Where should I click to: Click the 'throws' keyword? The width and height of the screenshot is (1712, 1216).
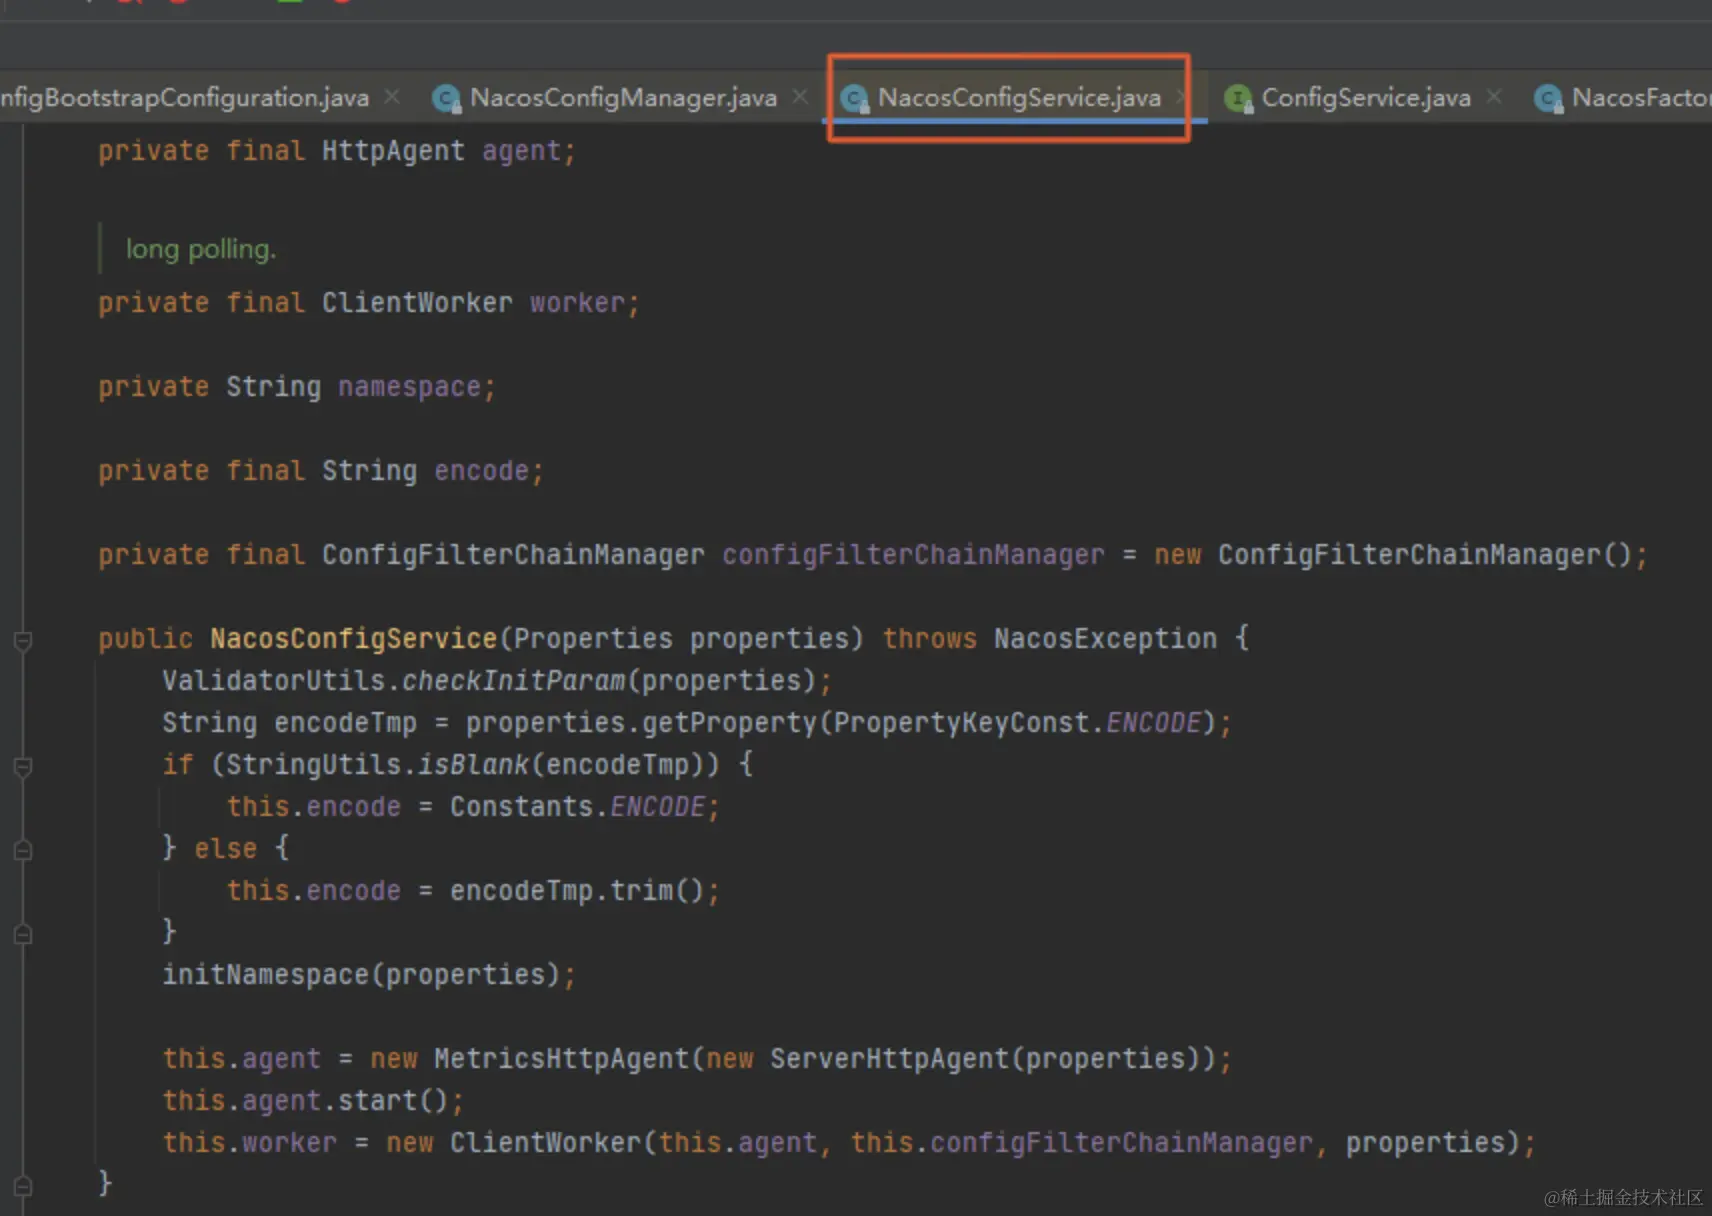929,639
